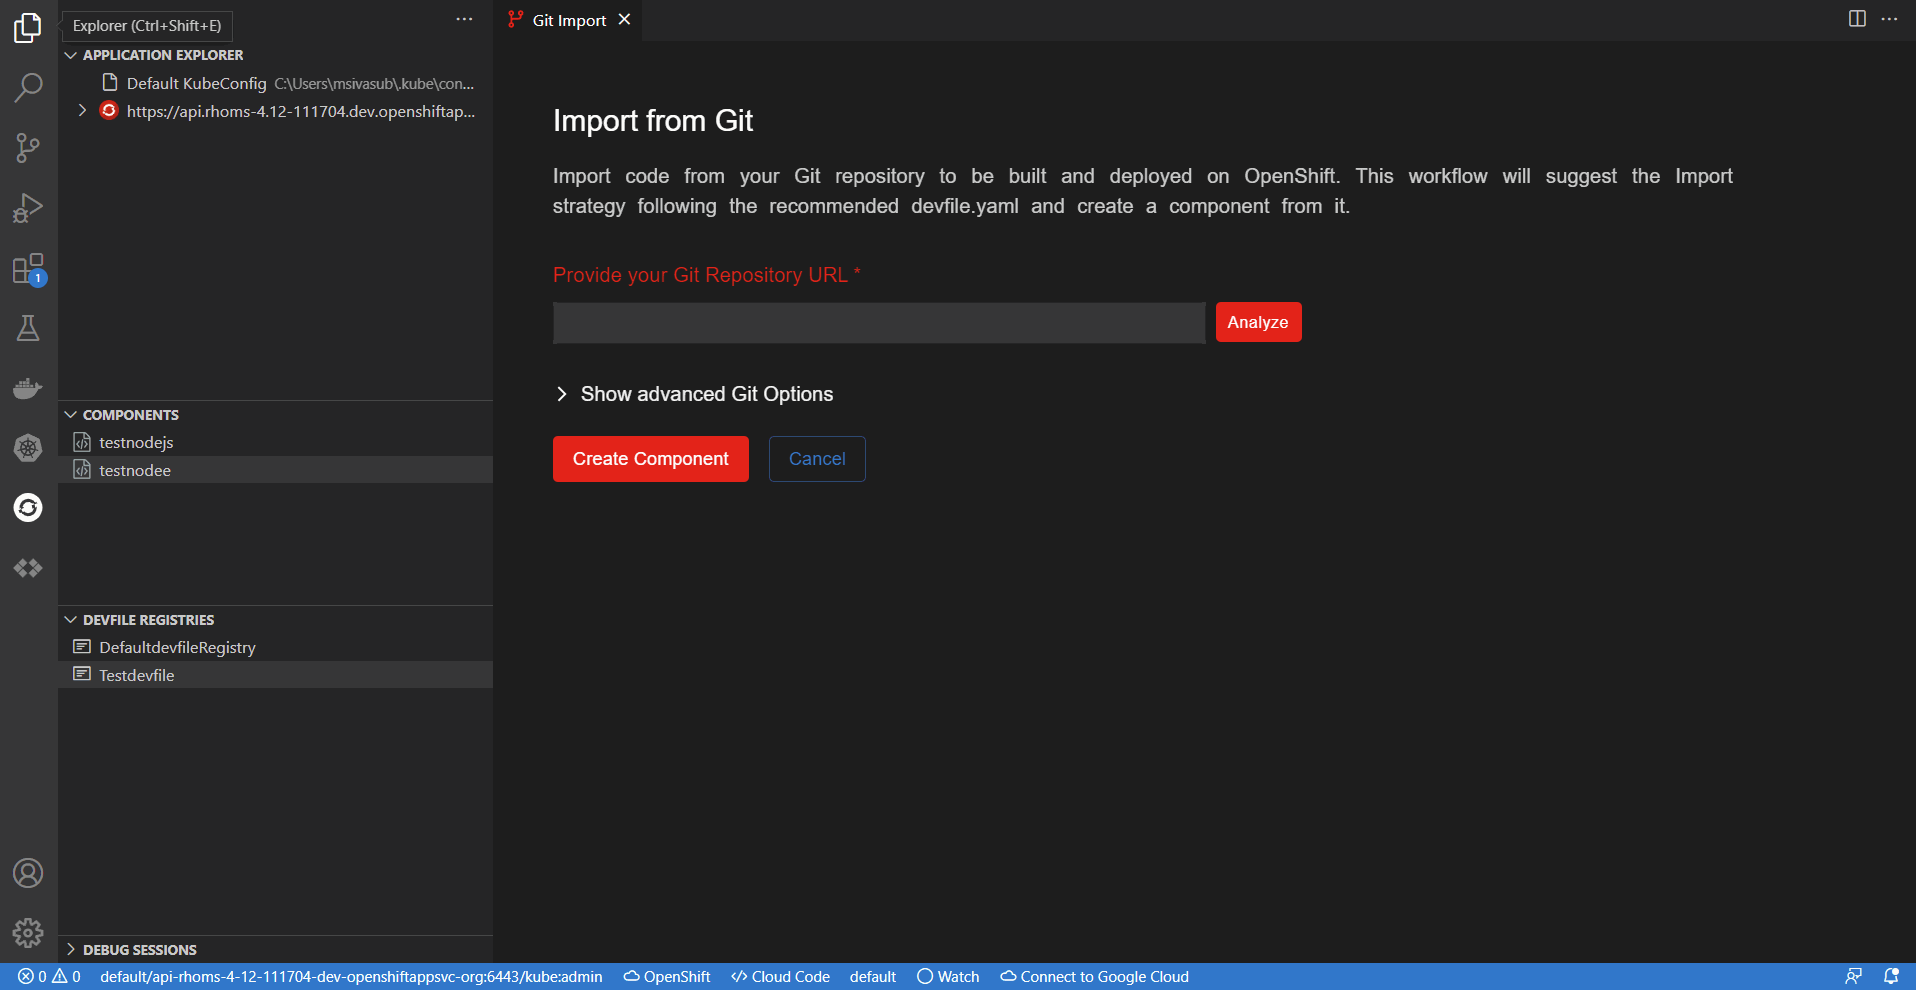Open the sidebar more actions ellipsis

point(464,20)
